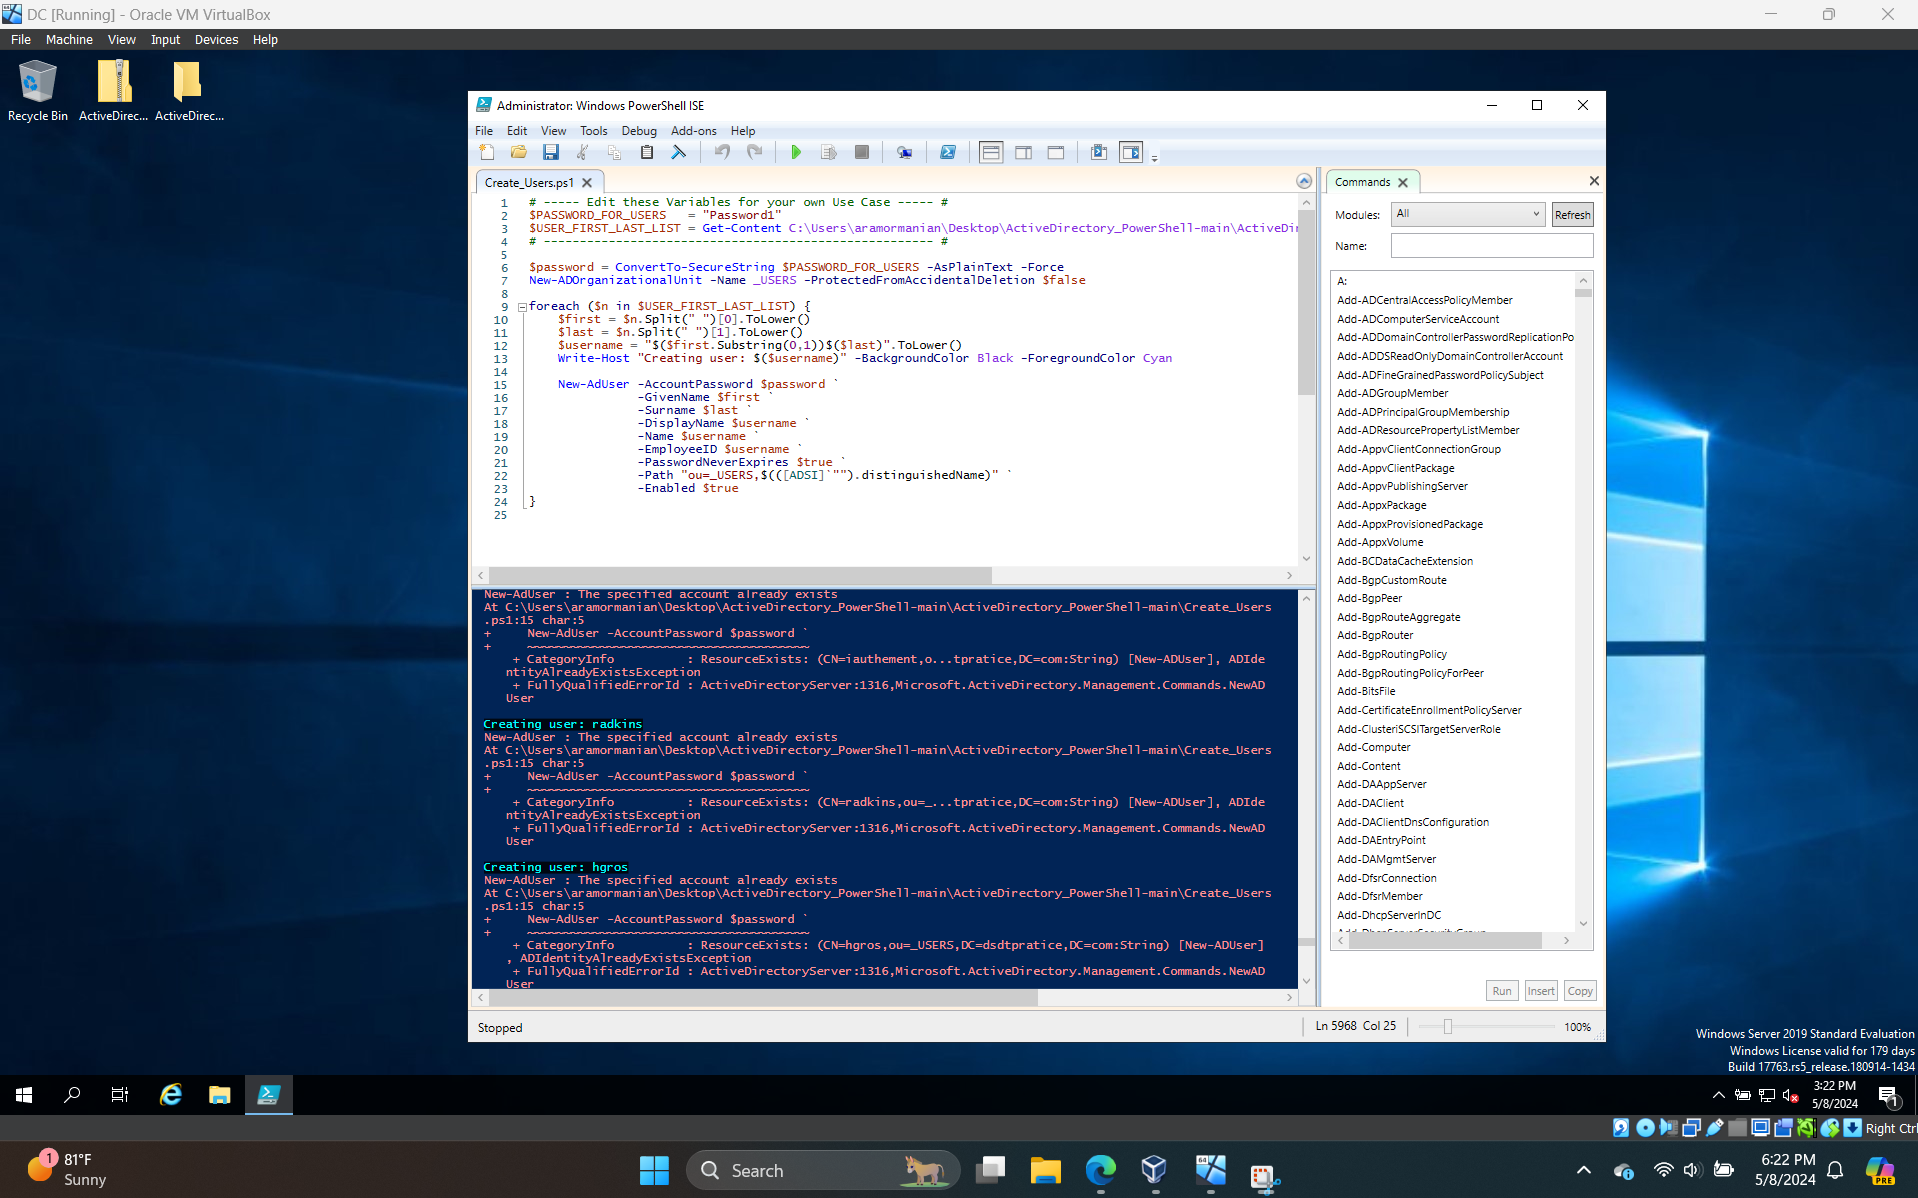This screenshot has height=1198, width=1918.
Task: Open the toolbar overflow options arrow
Action: tap(1154, 158)
